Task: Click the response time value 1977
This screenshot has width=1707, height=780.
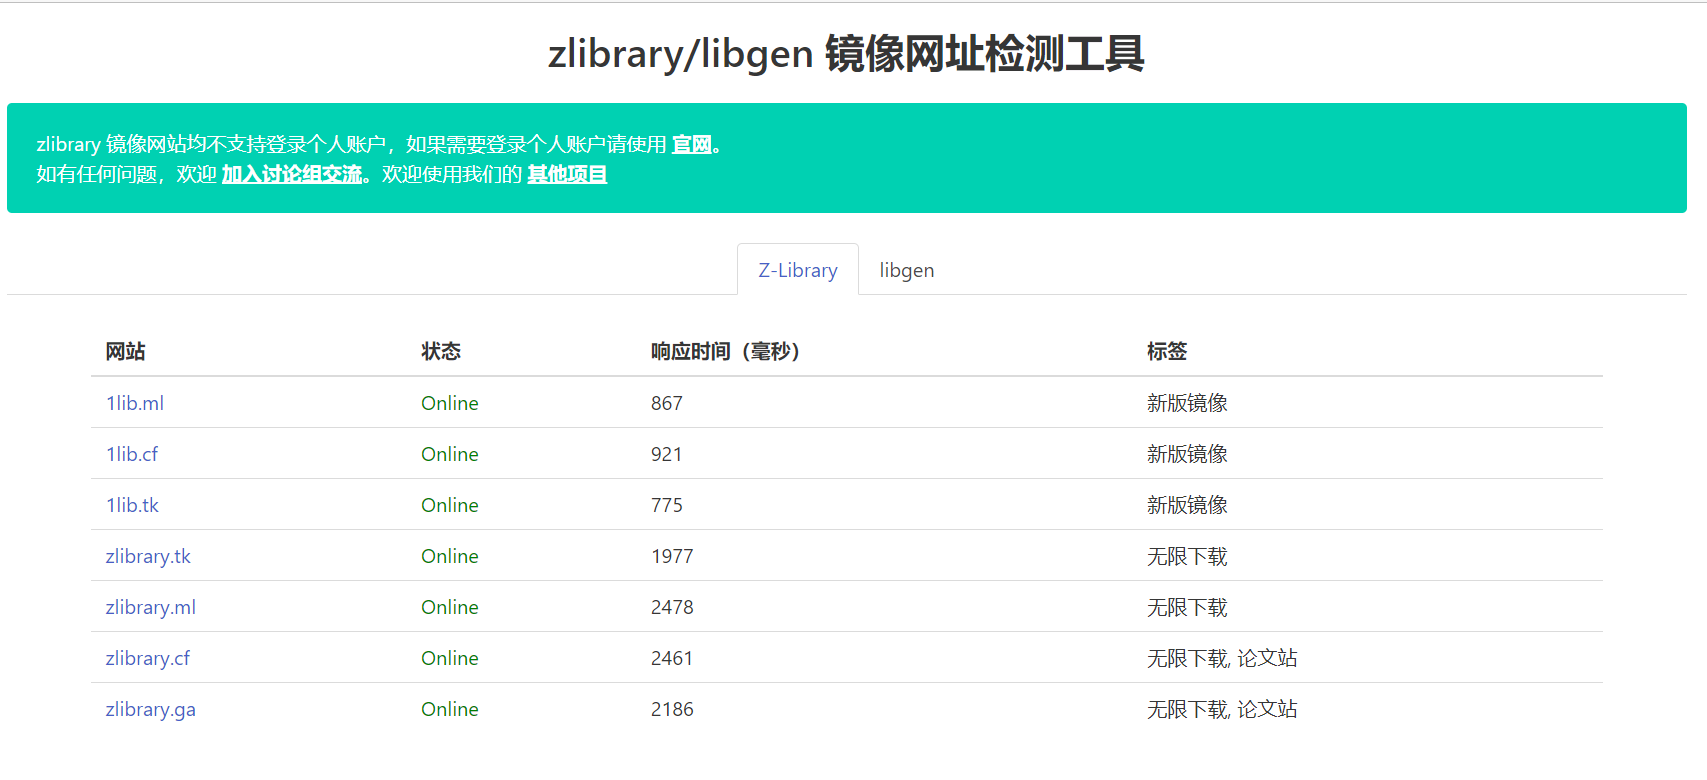Action: click(672, 556)
